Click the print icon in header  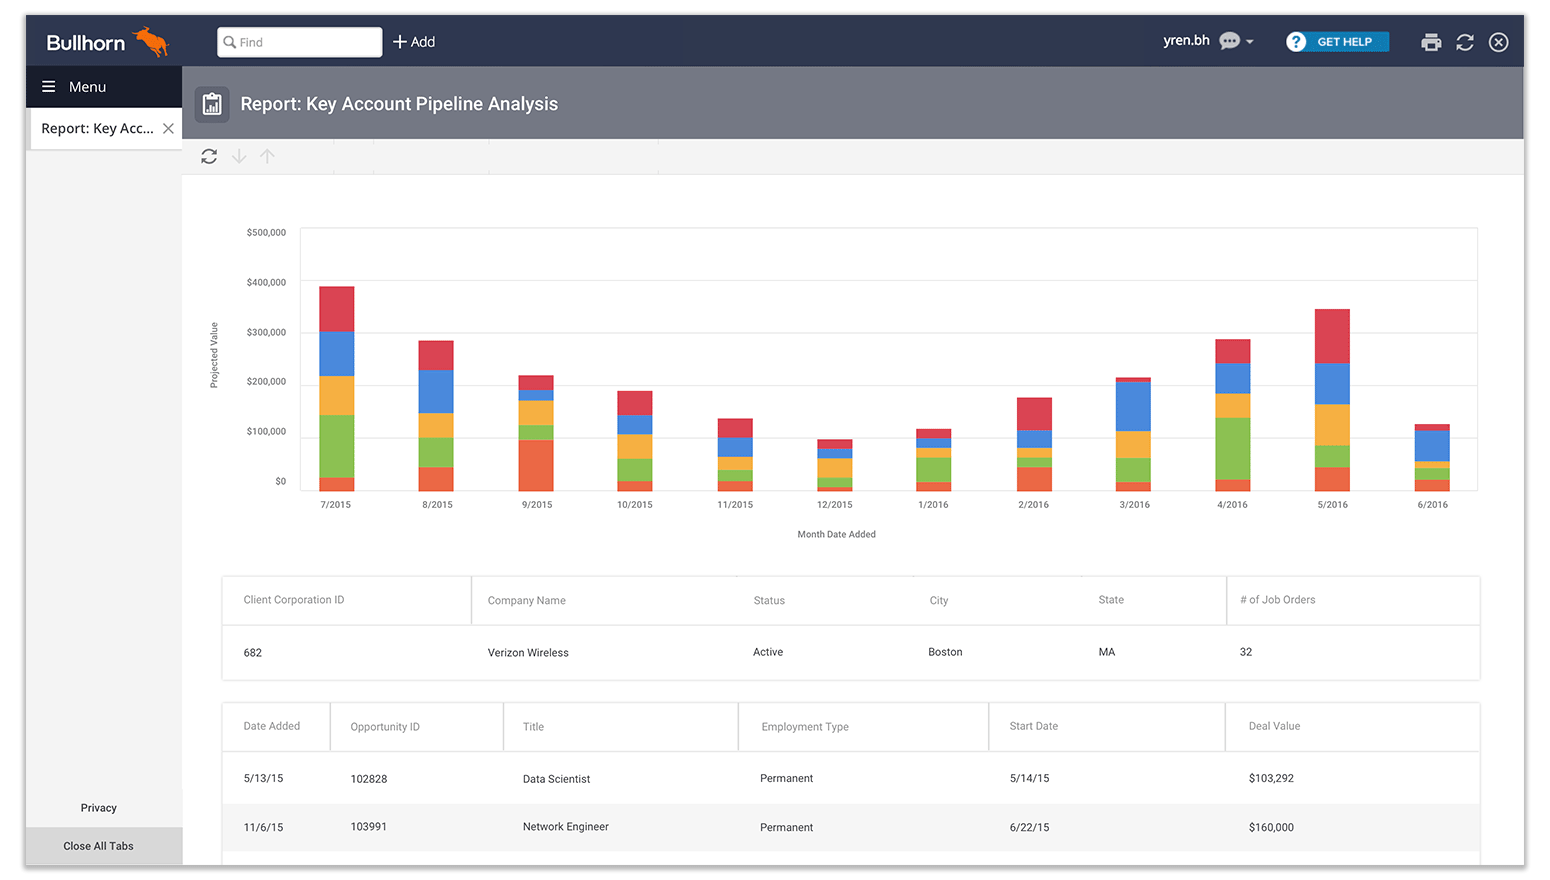click(1431, 42)
